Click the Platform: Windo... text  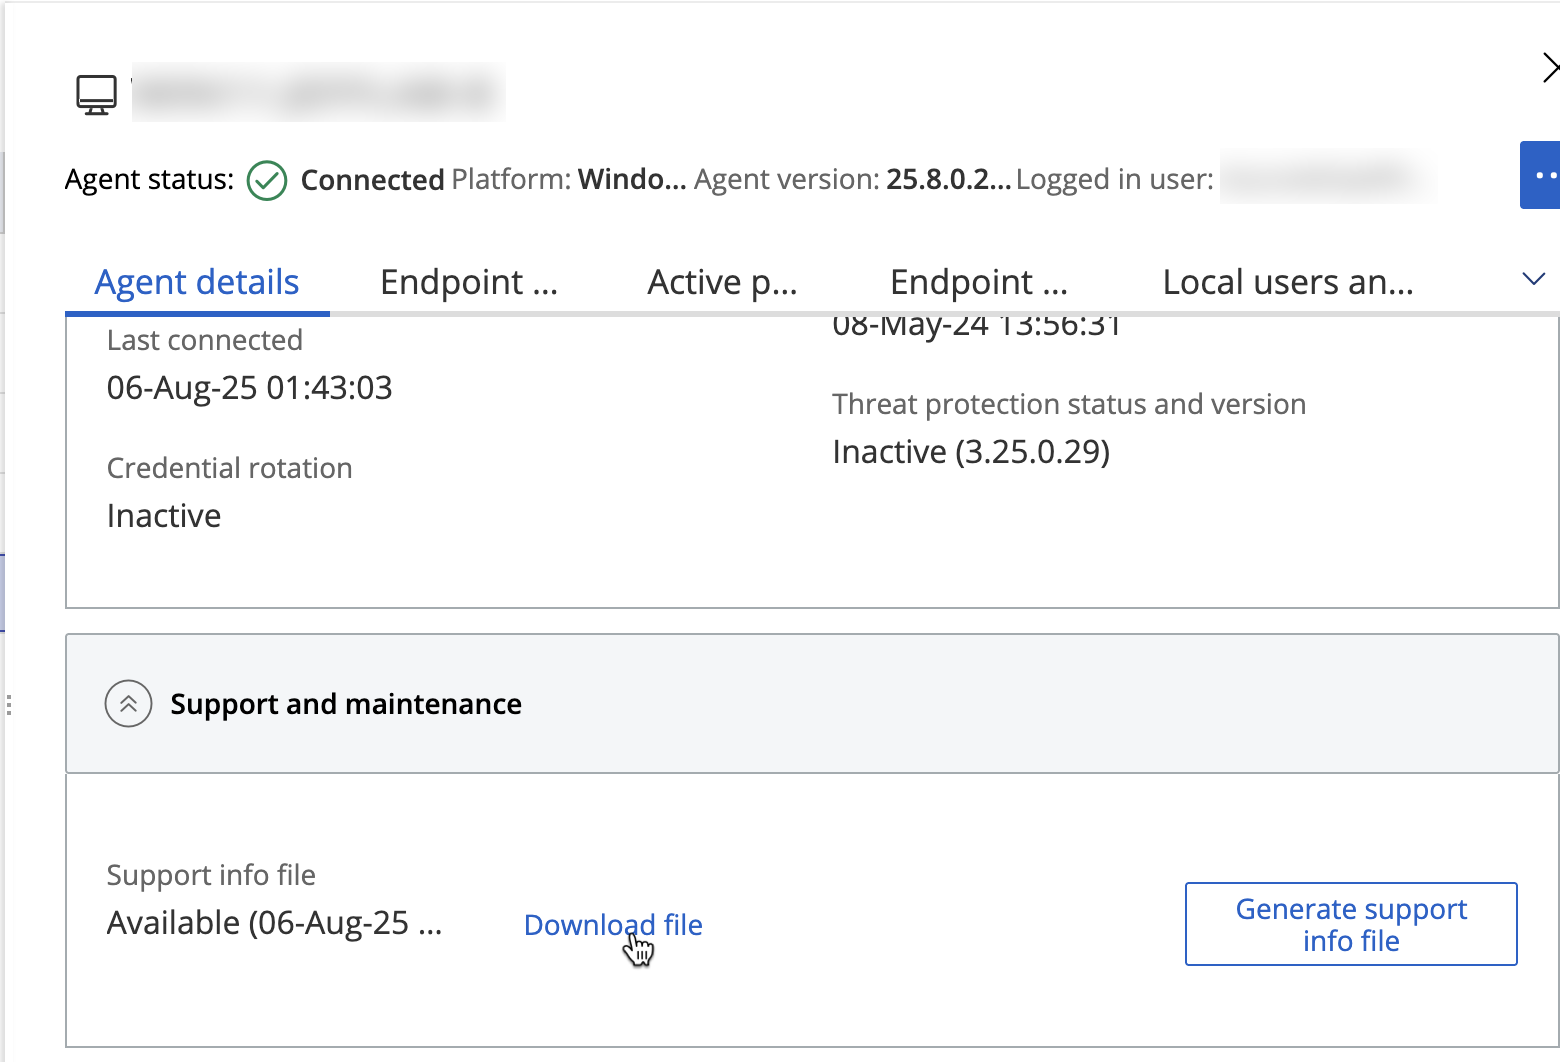[569, 180]
